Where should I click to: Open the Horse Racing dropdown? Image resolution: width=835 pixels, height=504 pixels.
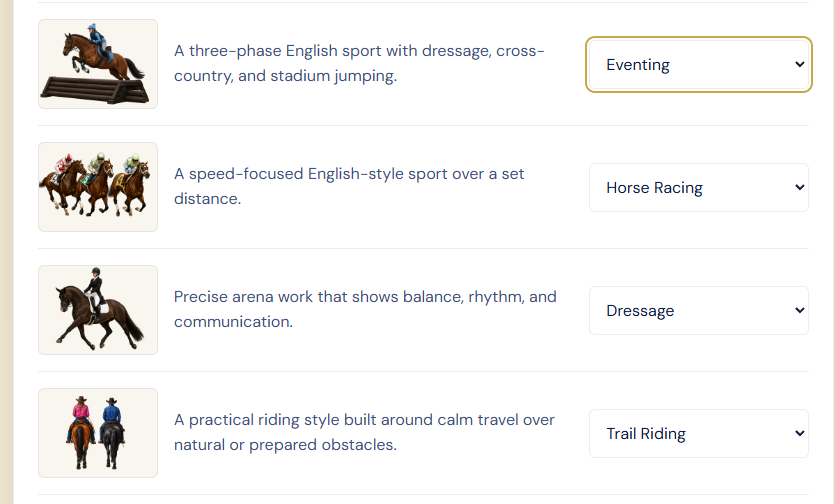pos(699,188)
